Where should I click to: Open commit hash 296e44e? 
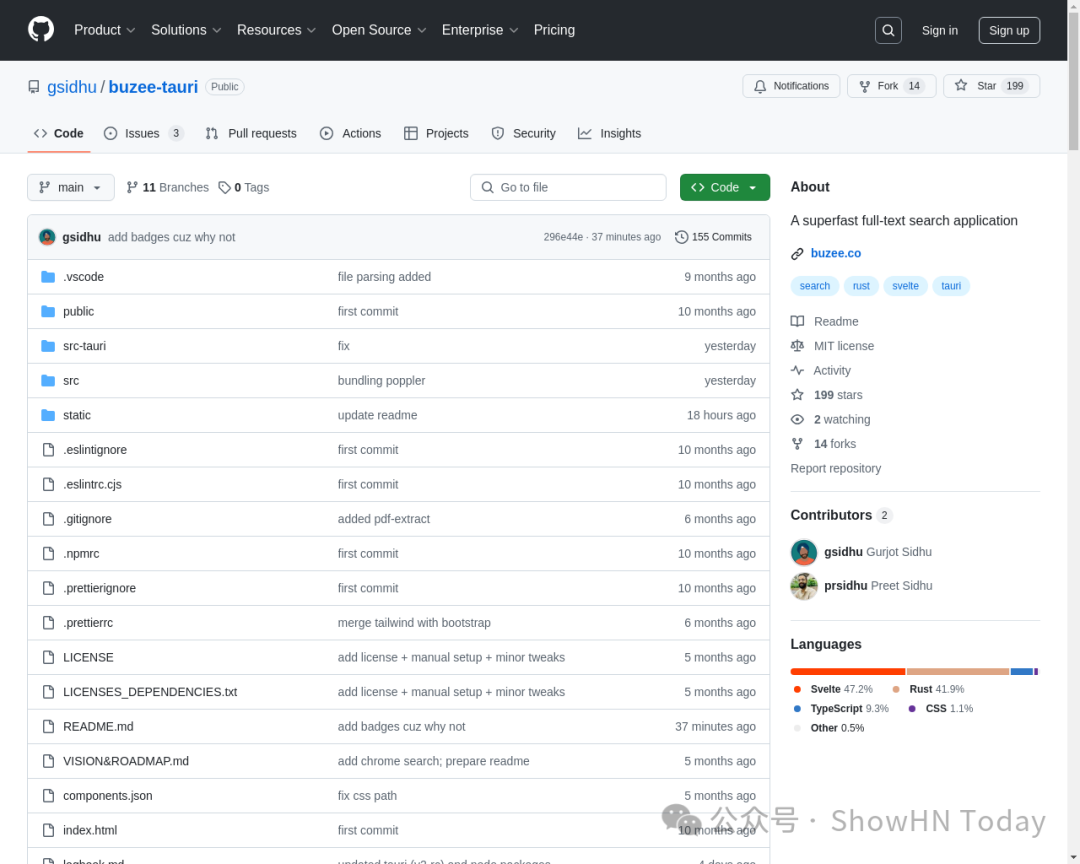pyautogui.click(x=563, y=237)
